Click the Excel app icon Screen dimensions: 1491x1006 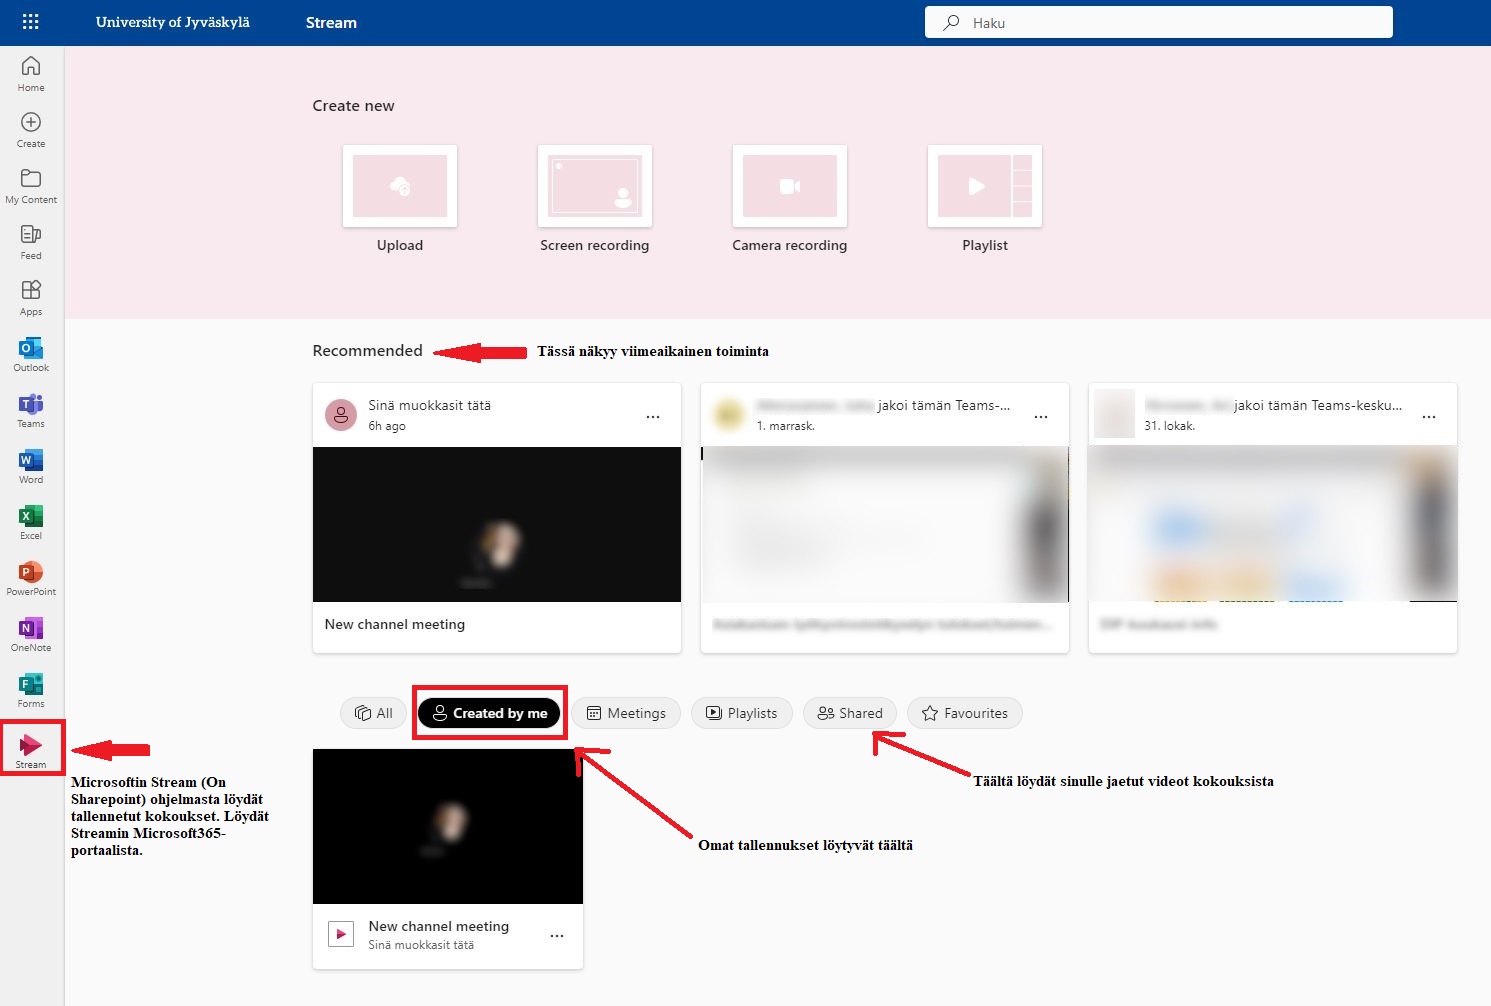tap(31, 521)
